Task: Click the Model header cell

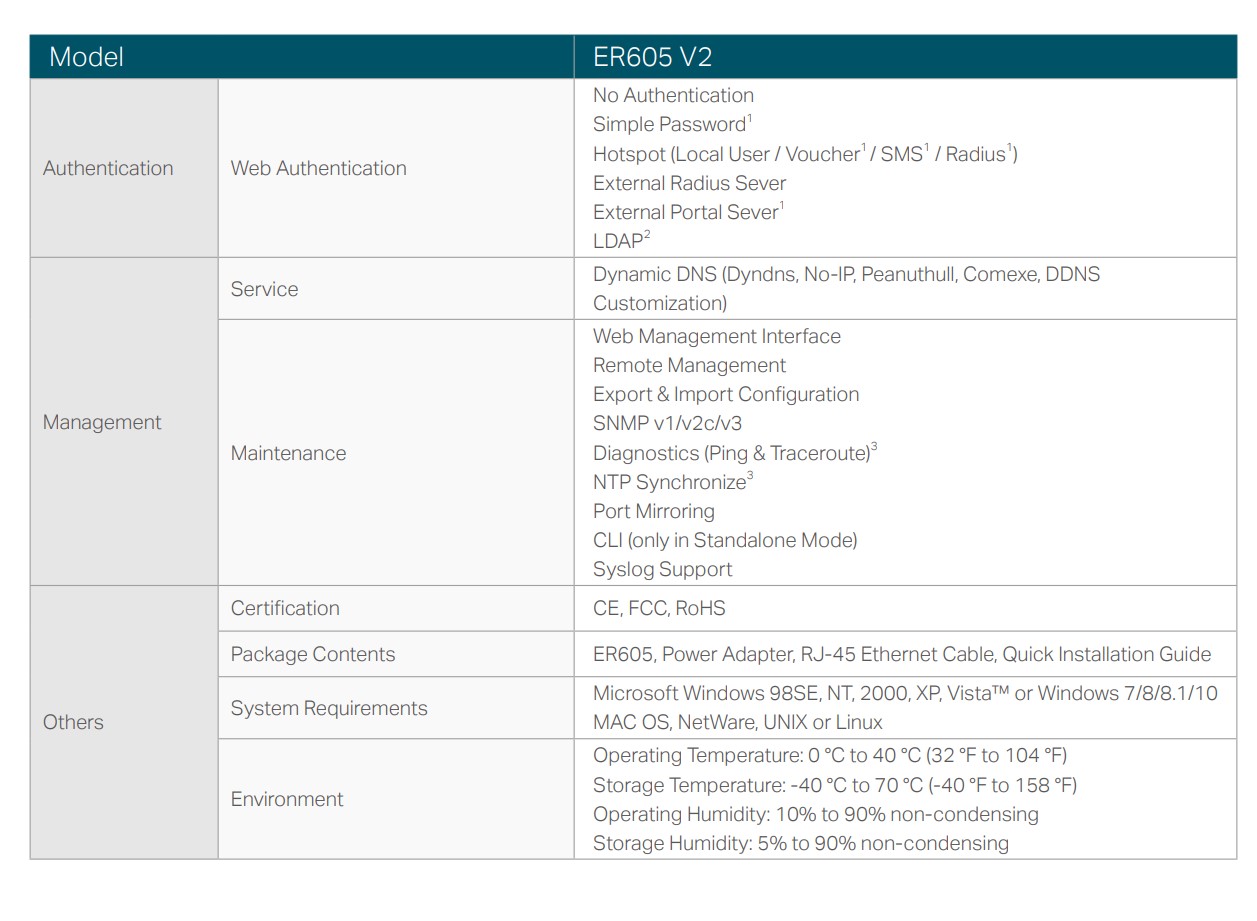Action: click(x=87, y=57)
